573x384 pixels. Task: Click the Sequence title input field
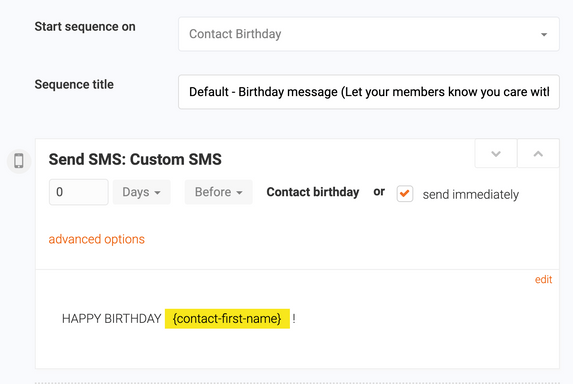tap(369, 92)
